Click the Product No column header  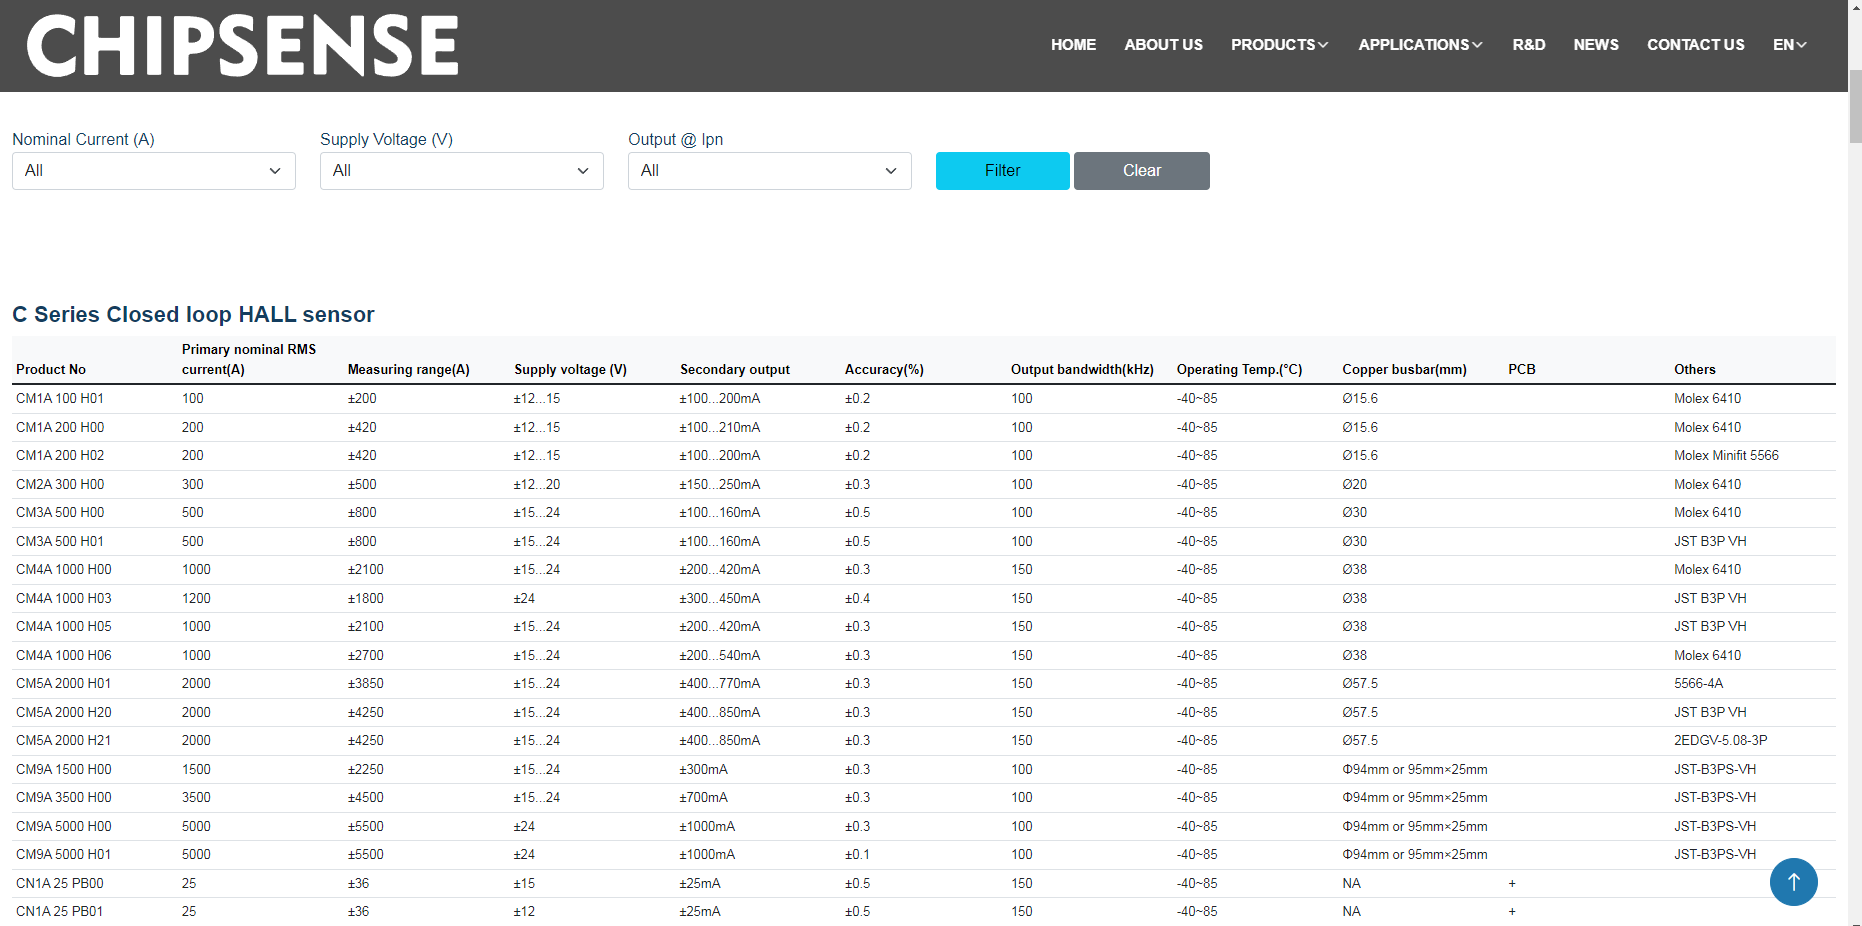click(x=51, y=369)
